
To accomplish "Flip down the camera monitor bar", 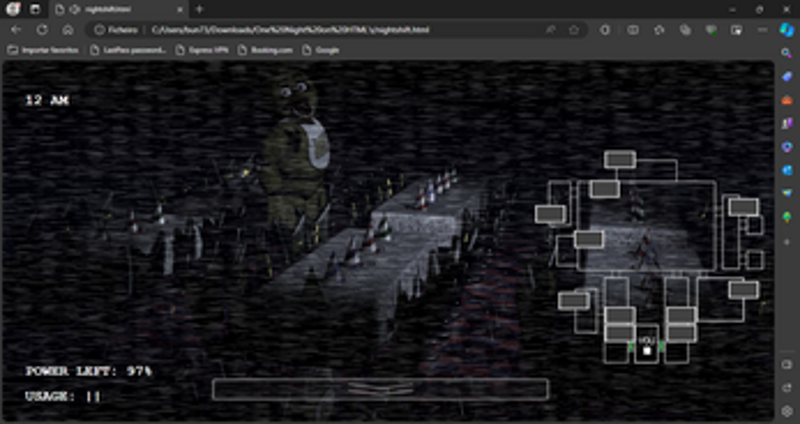I will coord(380,389).
